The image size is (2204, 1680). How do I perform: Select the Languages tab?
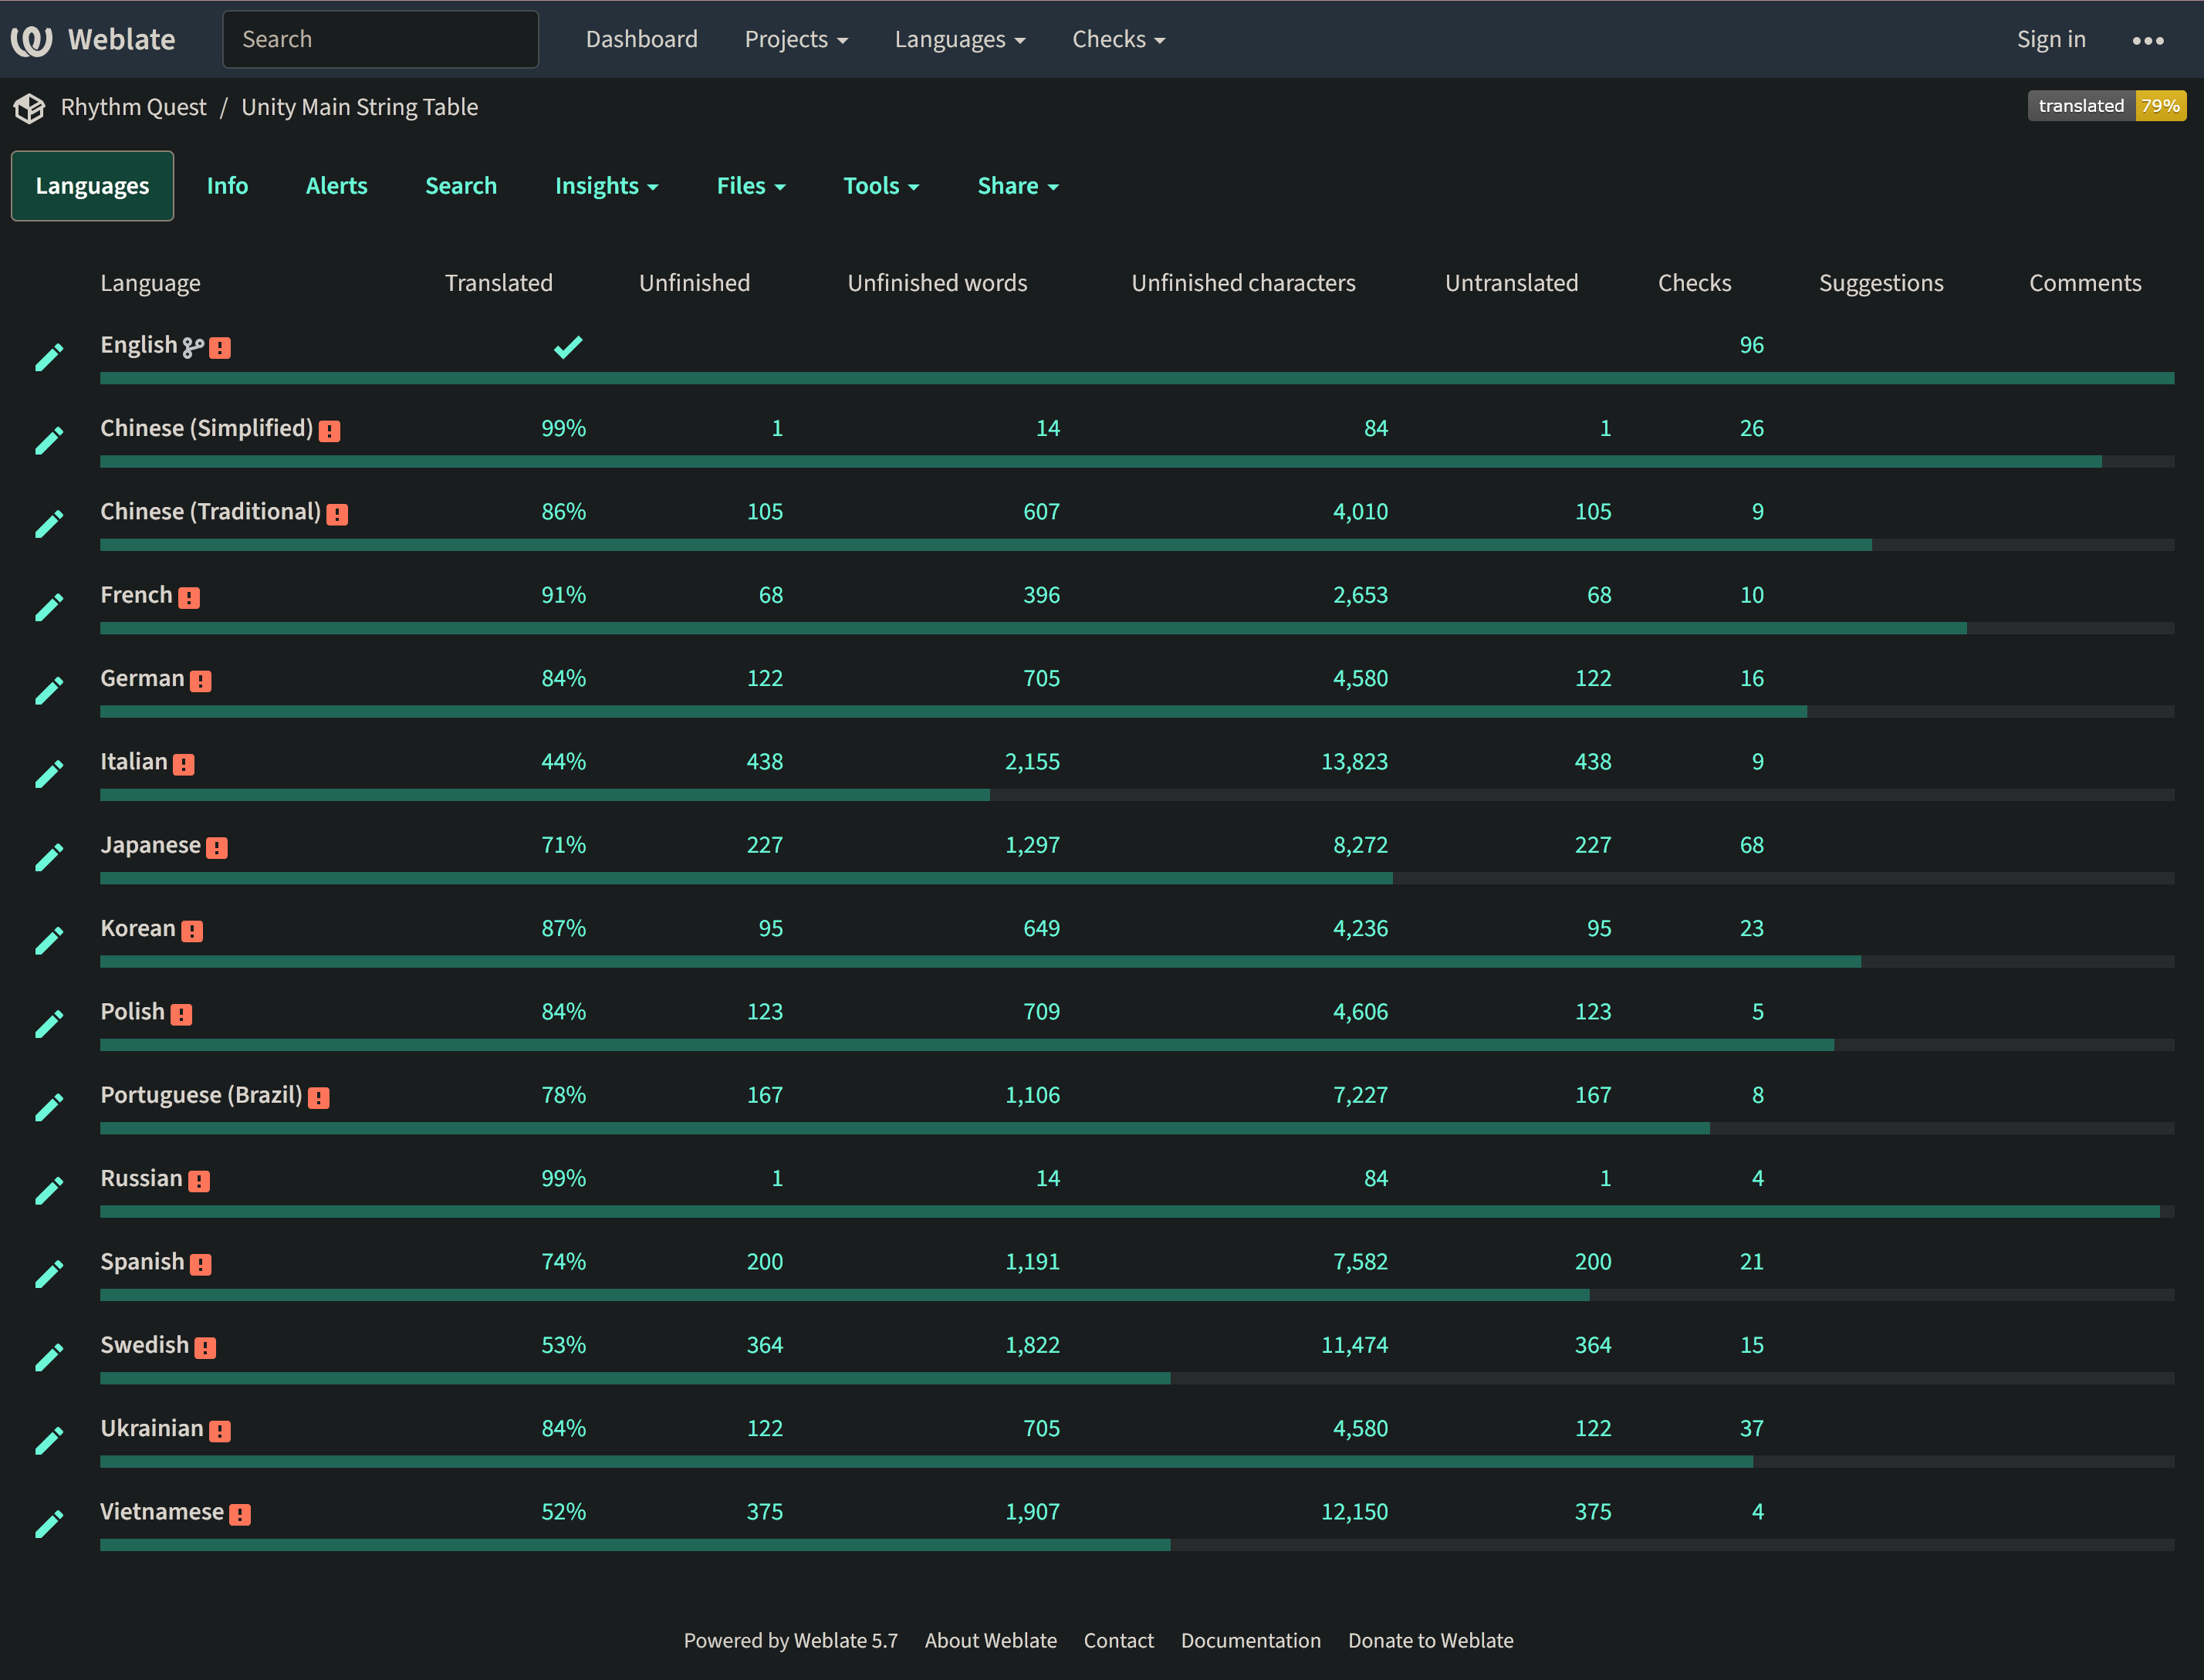click(x=92, y=186)
